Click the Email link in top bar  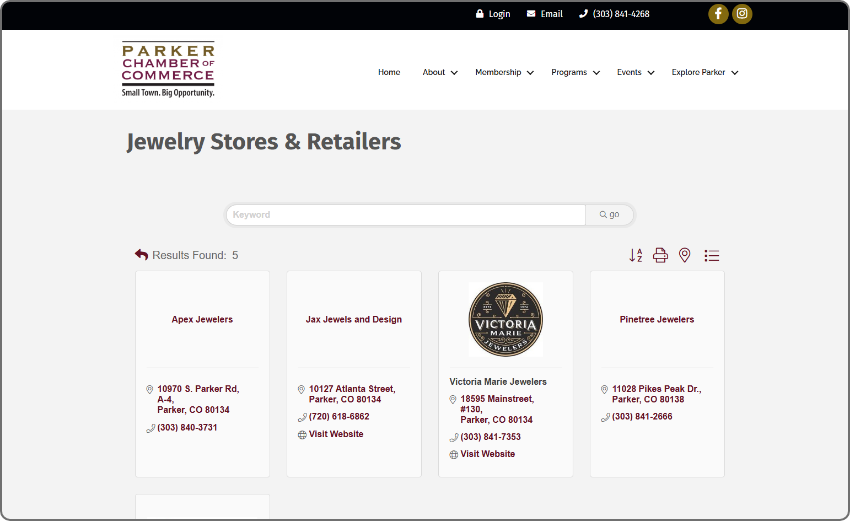pos(551,14)
